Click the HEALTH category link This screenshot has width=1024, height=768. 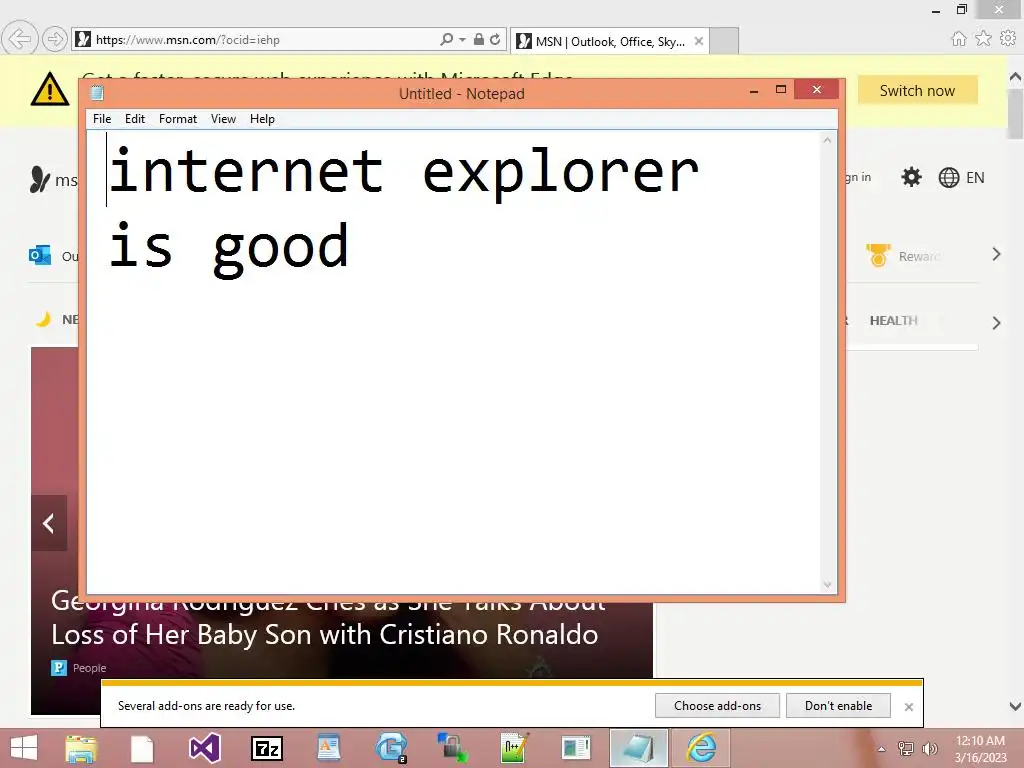tap(893, 321)
